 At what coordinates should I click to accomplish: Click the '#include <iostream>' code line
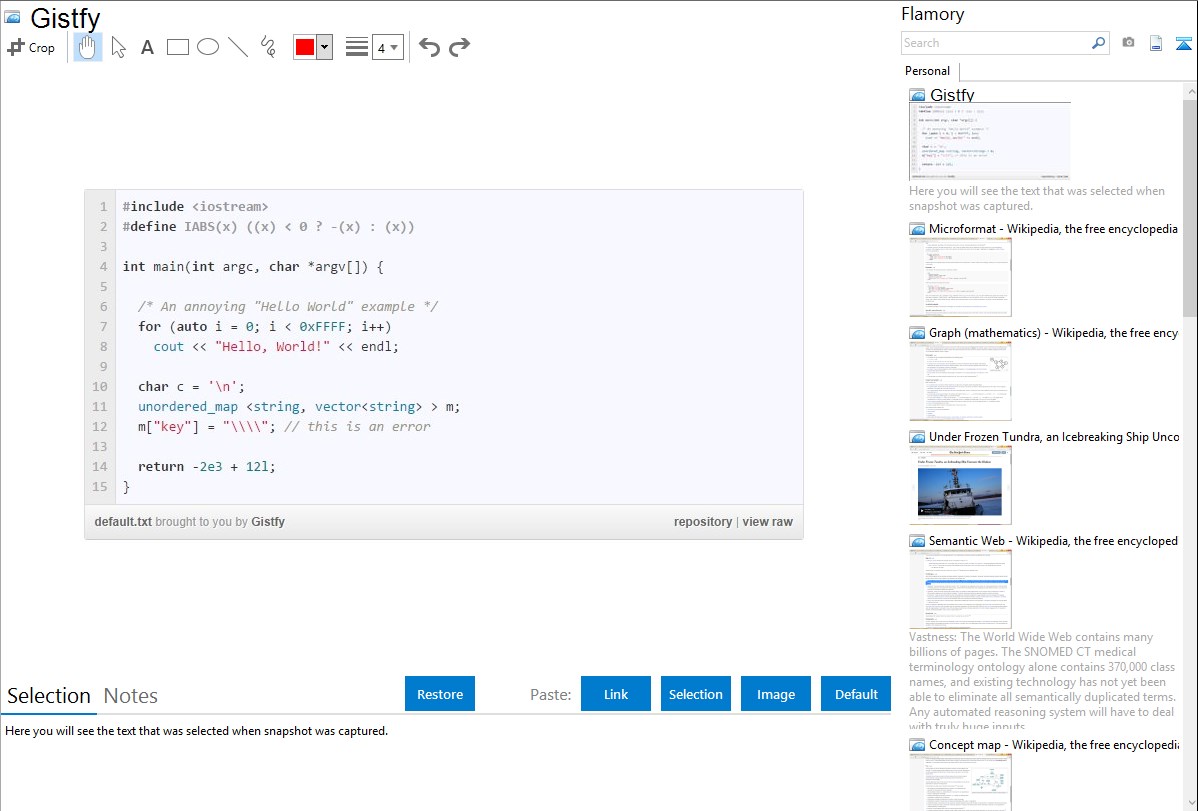[196, 206]
